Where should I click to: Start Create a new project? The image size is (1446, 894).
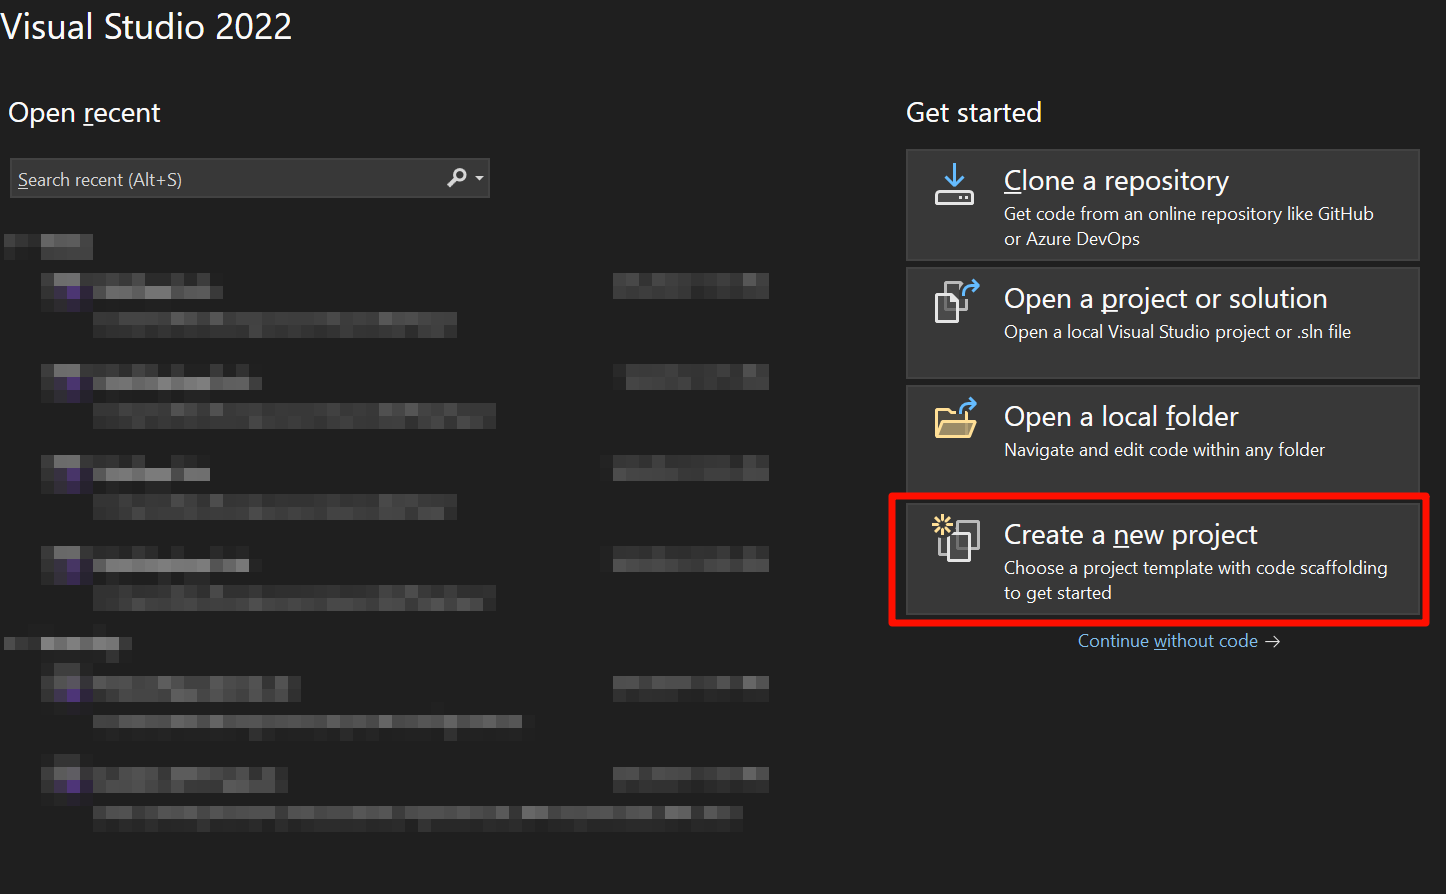tap(1163, 559)
